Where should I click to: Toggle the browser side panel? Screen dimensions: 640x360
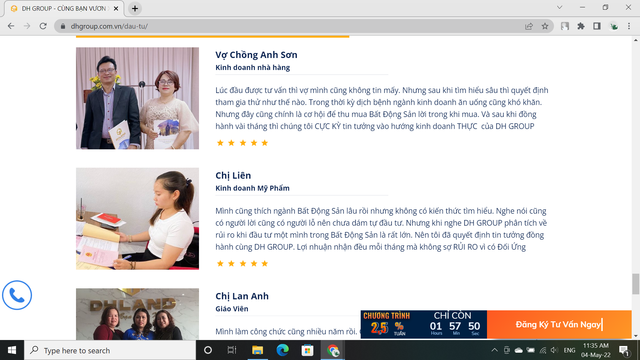tap(597, 26)
